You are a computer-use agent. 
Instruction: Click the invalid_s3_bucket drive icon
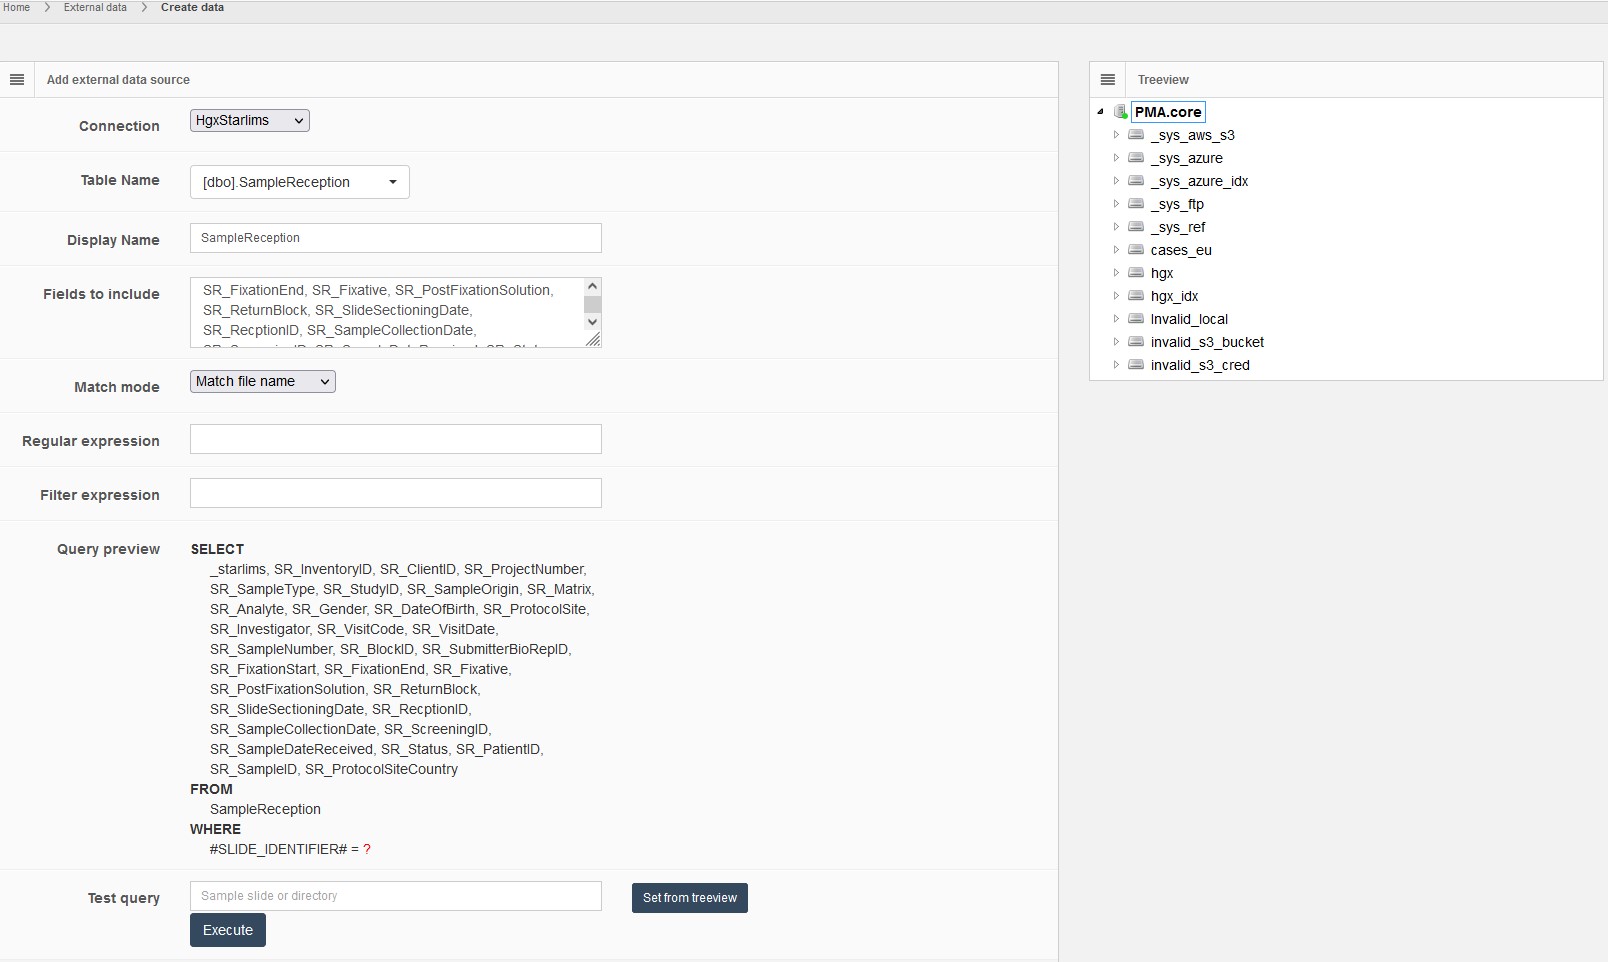1136,342
